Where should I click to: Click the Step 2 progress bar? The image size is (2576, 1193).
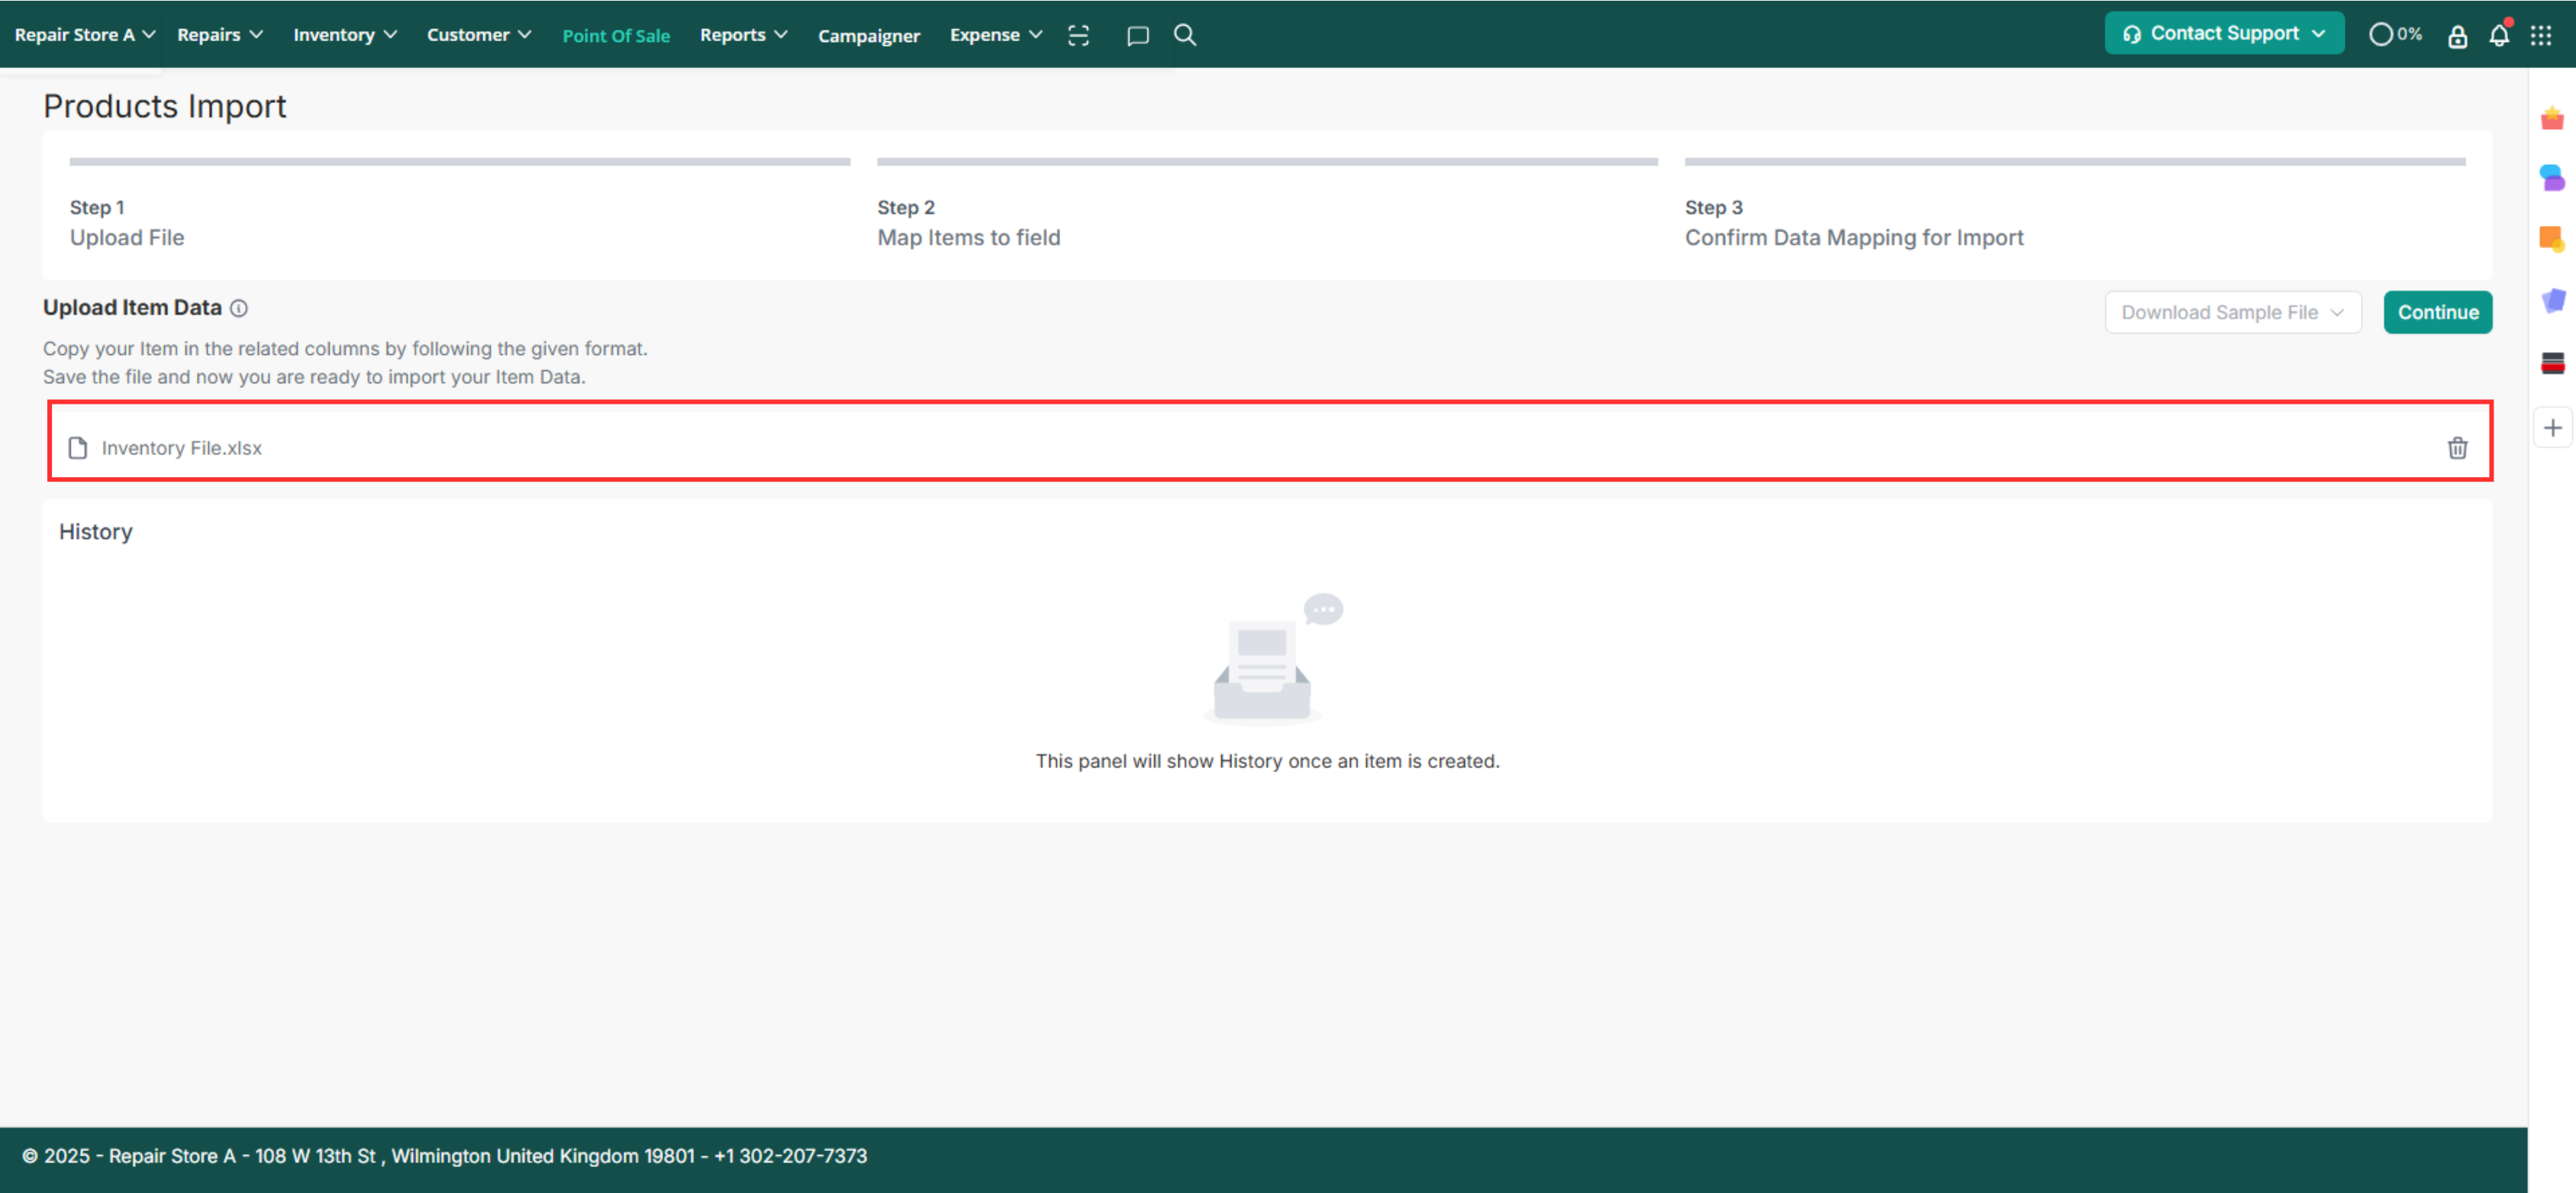point(1267,161)
